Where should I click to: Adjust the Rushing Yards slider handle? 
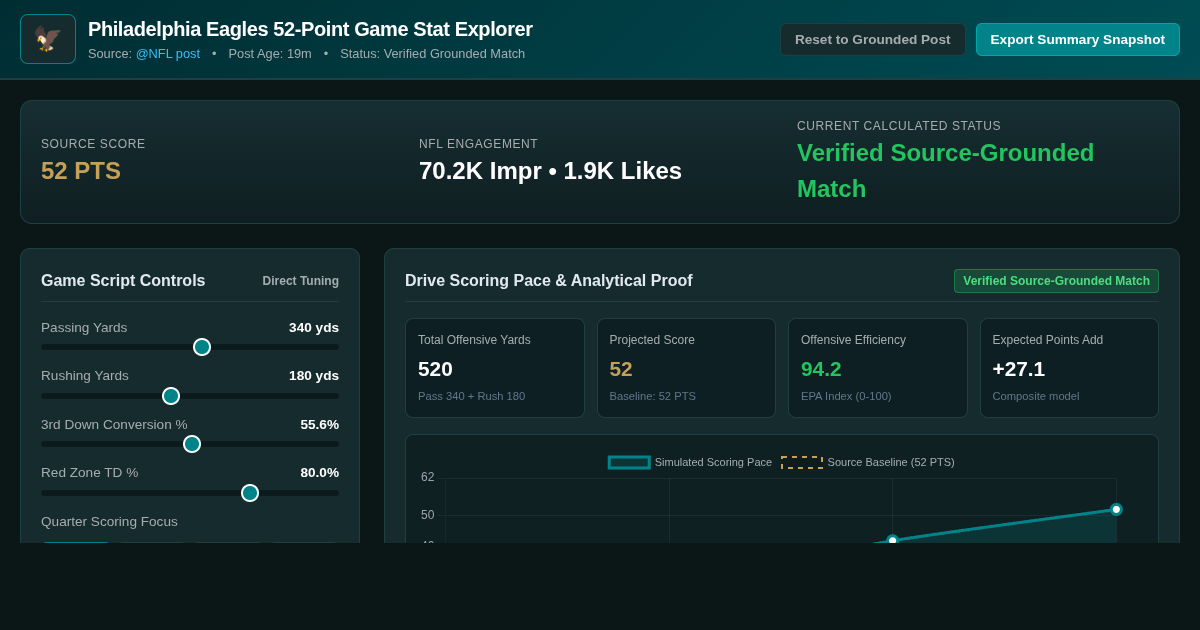[x=171, y=396]
